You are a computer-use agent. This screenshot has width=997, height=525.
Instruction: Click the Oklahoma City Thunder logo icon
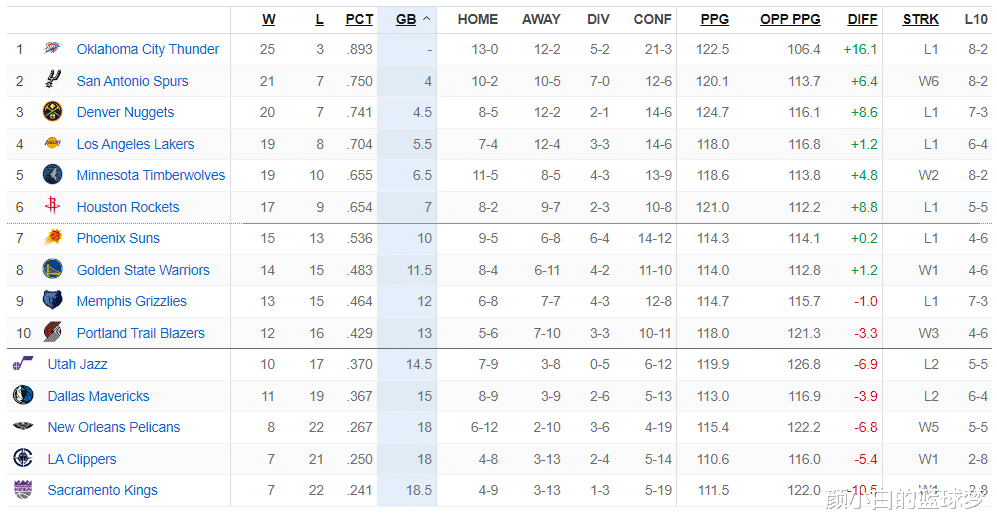coord(52,49)
